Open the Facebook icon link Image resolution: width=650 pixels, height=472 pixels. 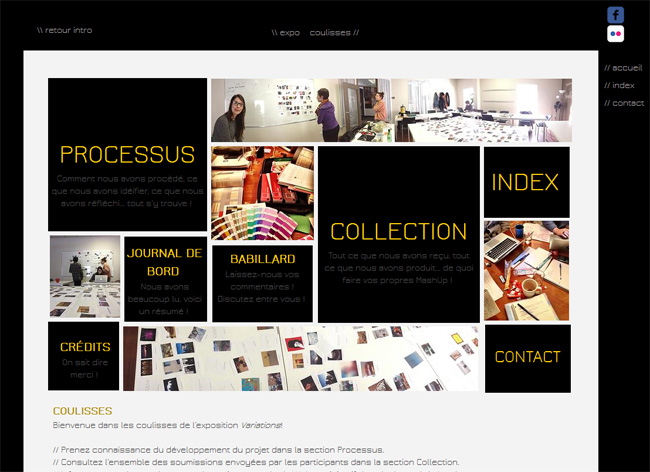616,15
